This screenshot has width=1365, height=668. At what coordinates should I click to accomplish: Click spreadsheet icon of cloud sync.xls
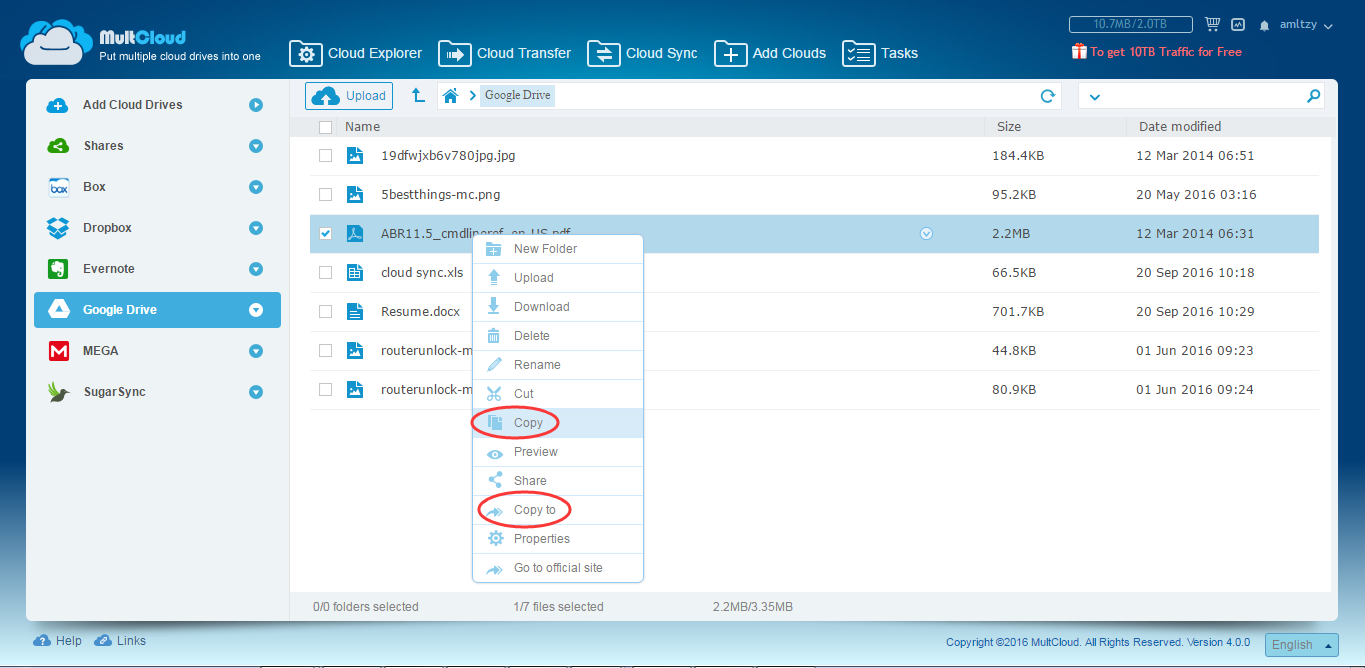coord(354,273)
